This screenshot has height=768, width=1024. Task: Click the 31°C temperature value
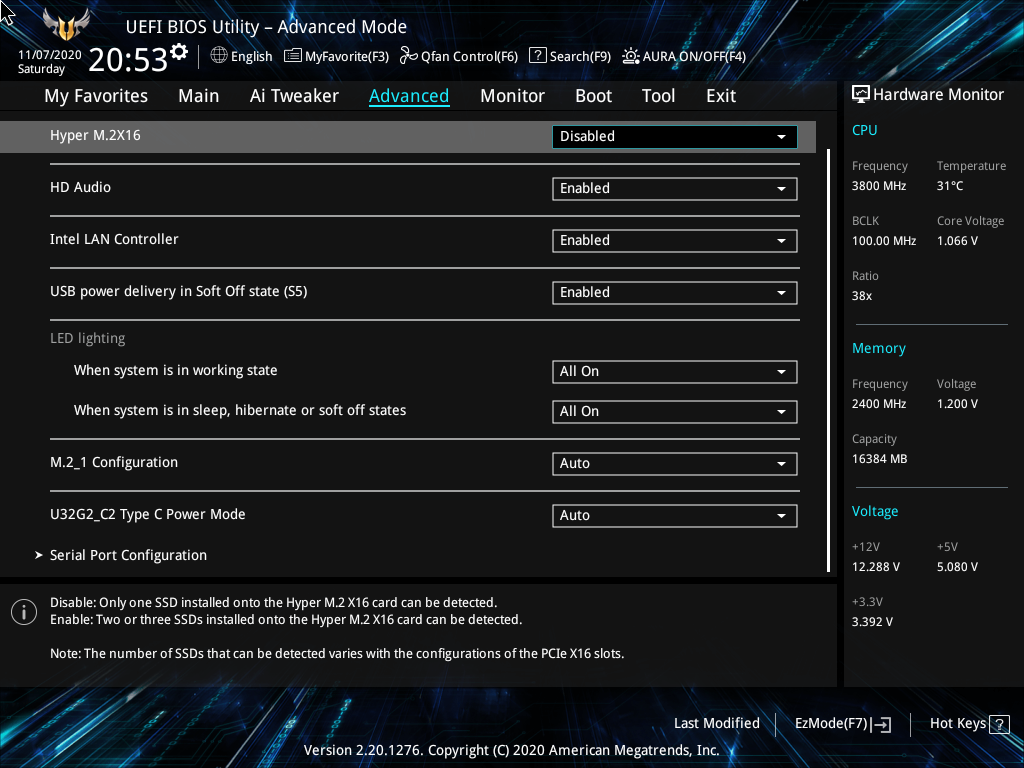(x=950, y=186)
